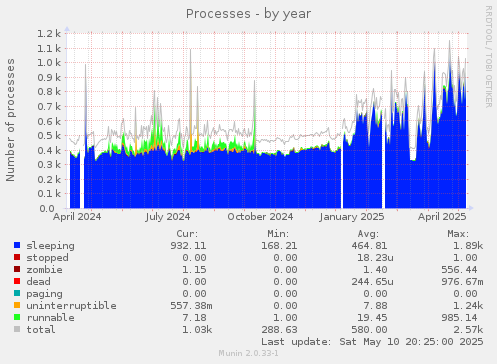Click dead average value 244.65u

[x=372, y=282]
